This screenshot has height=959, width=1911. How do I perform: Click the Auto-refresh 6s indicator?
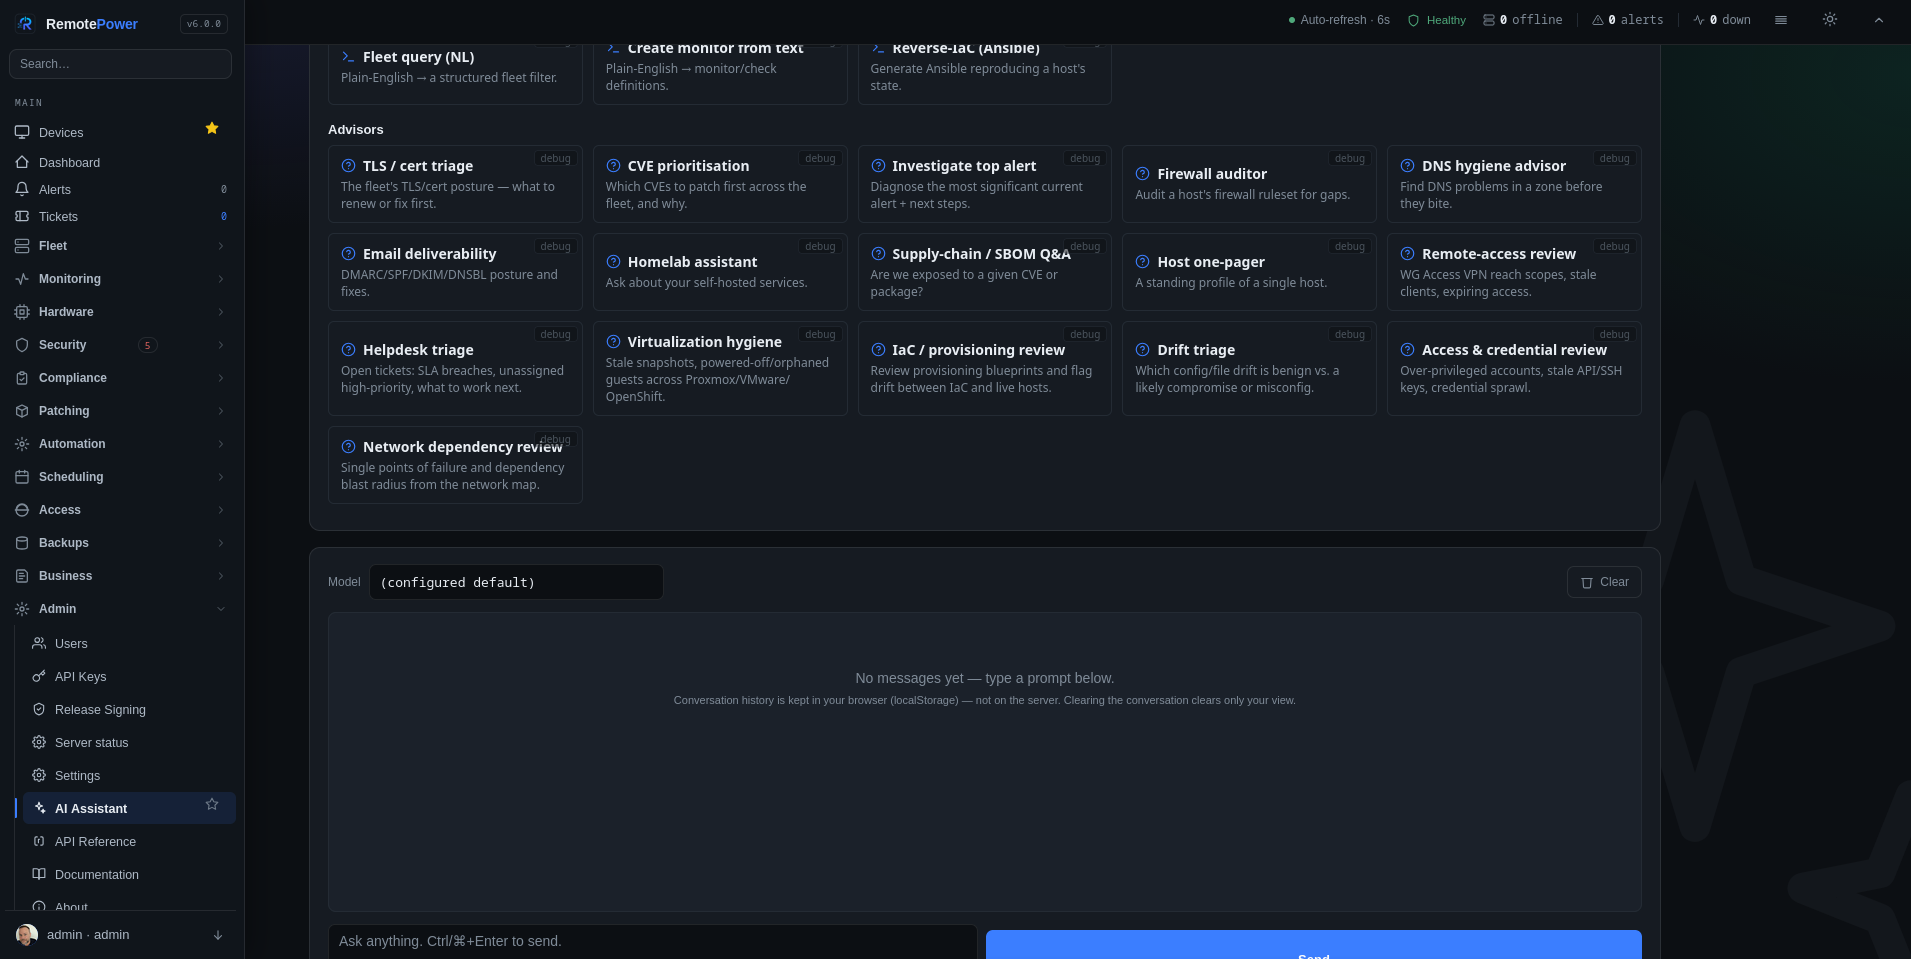click(x=1339, y=20)
